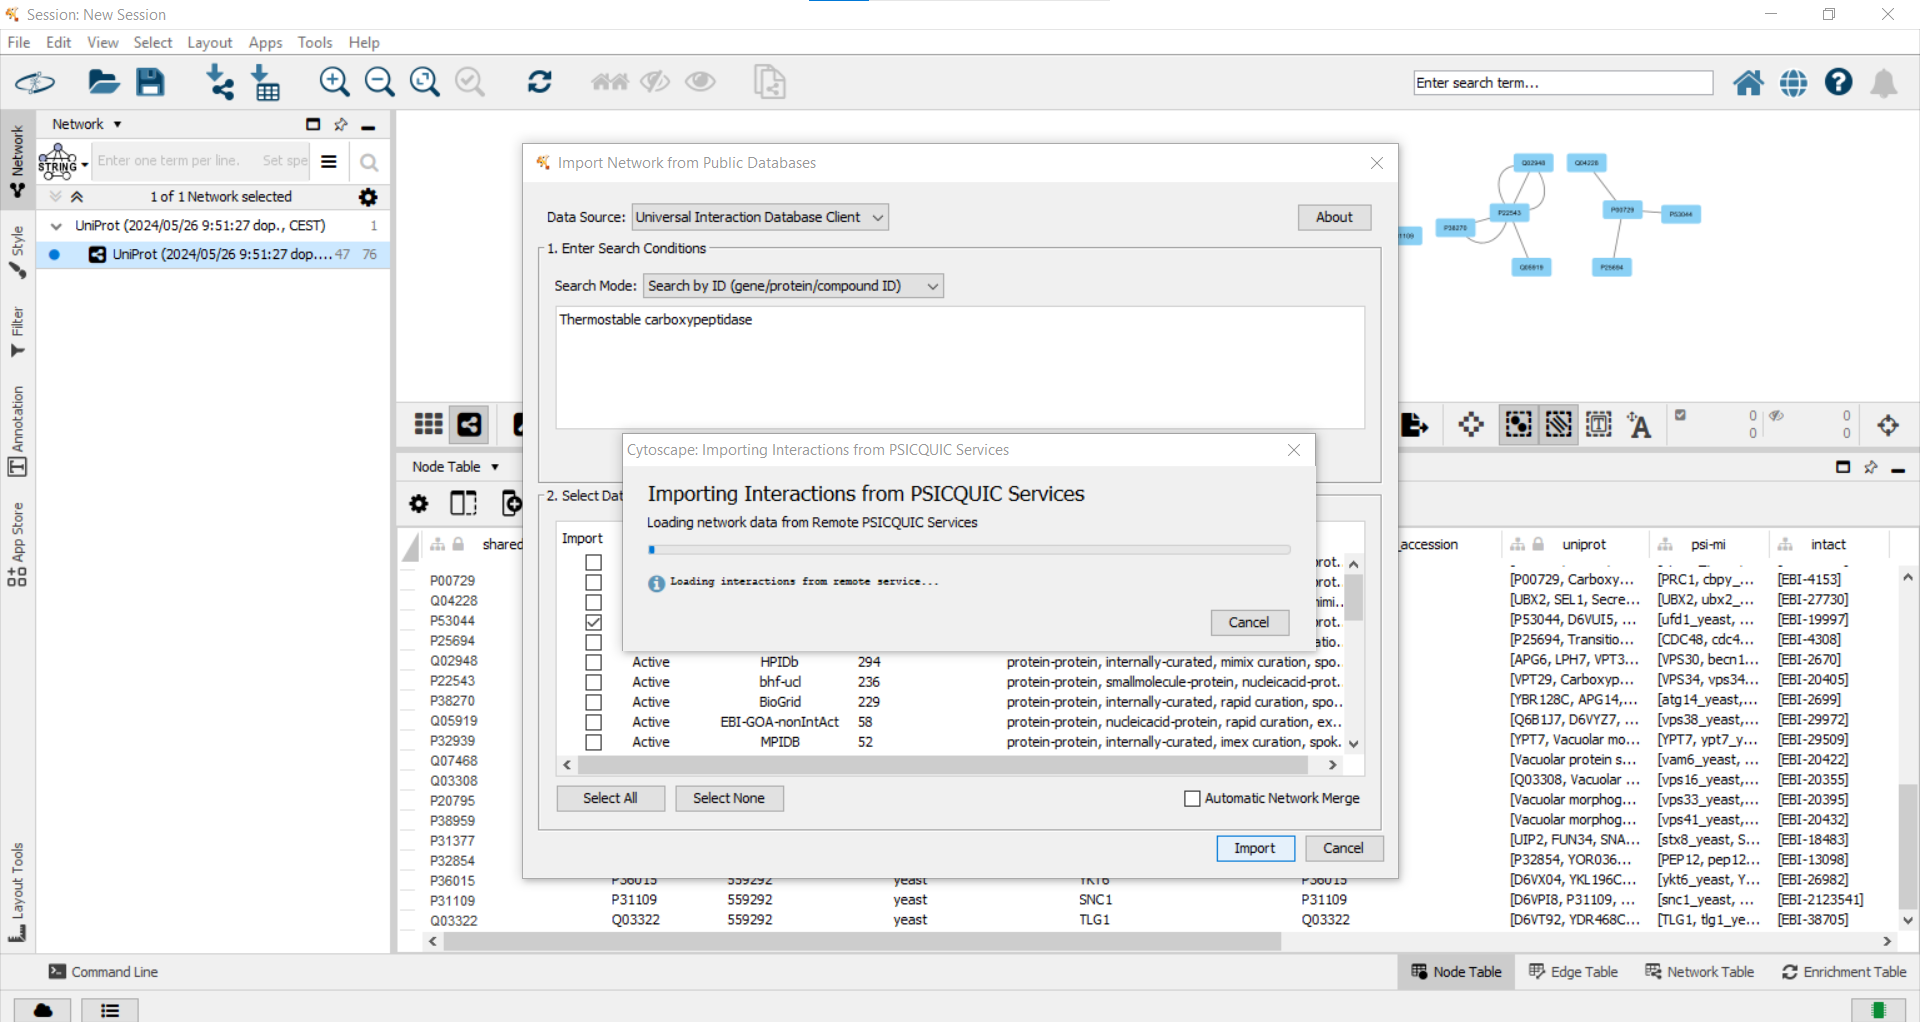This screenshot has width=1920, height=1022.
Task: Click horizontal scrollbar in database list
Action: [x=944, y=765]
